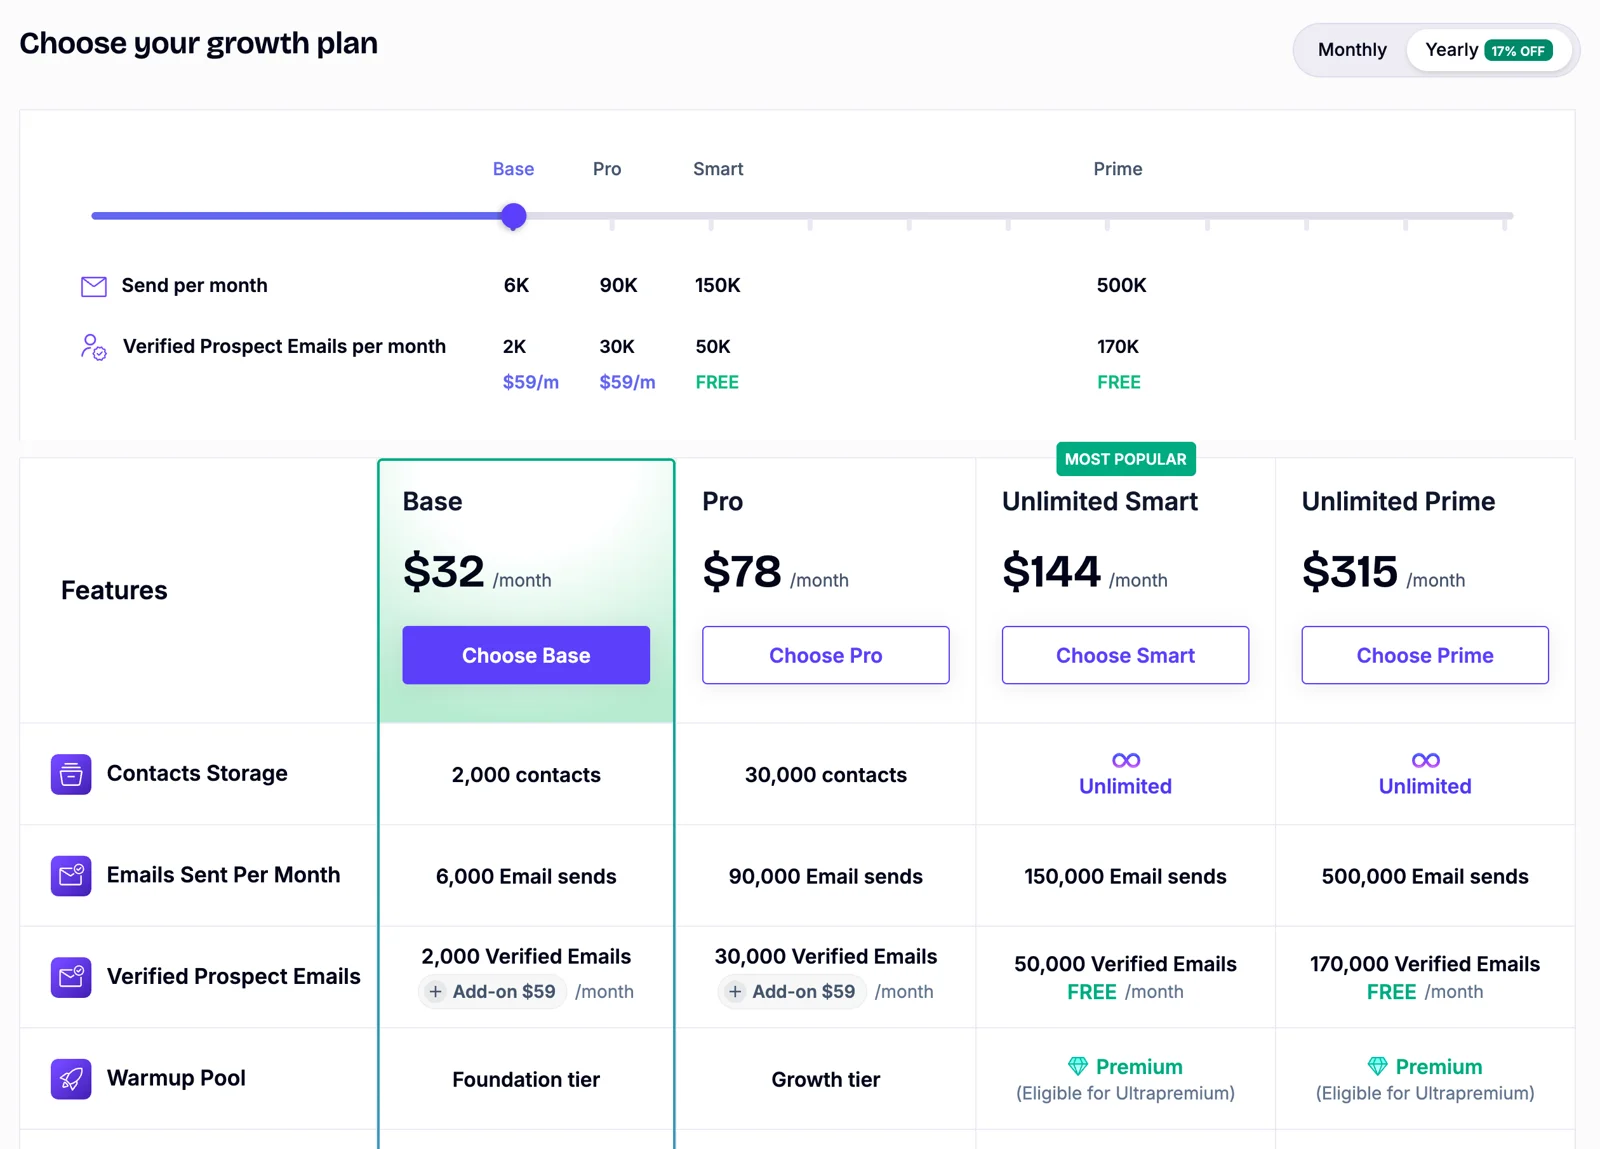Click the infinity icon in Unlimited Smart contacts
This screenshot has height=1149, width=1600.
(1126, 760)
